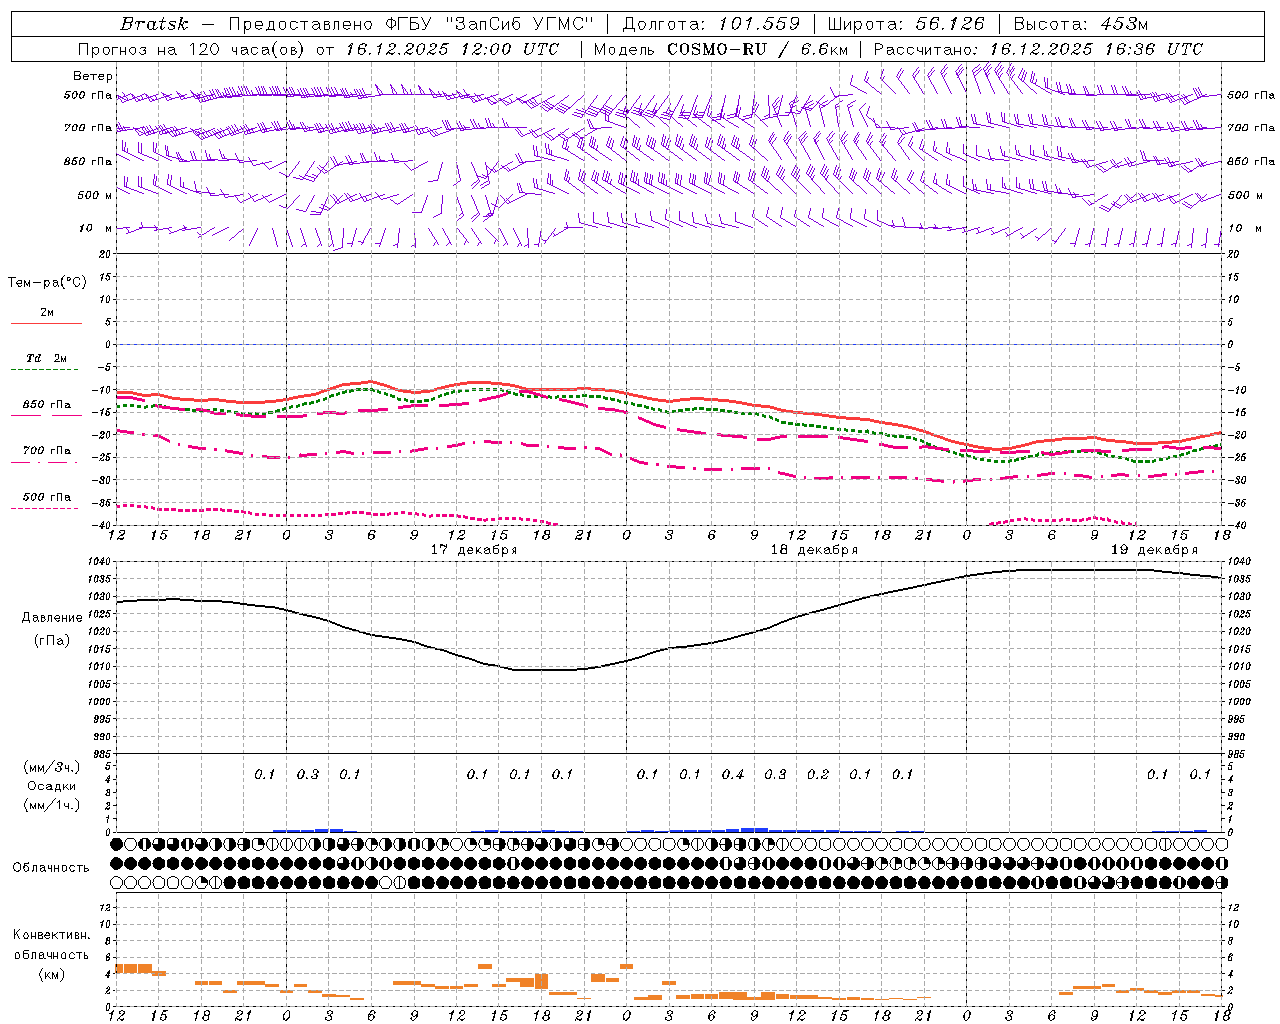Select the "COSMO-RU / 6.6км" model label
The width and height of the screenshot is (1280, 1024).
point(758,49)
